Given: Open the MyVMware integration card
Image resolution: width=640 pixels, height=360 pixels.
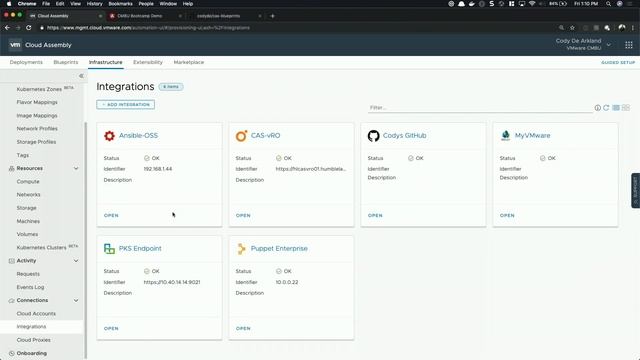Looking at the screenshot, I should pos(507,216).
